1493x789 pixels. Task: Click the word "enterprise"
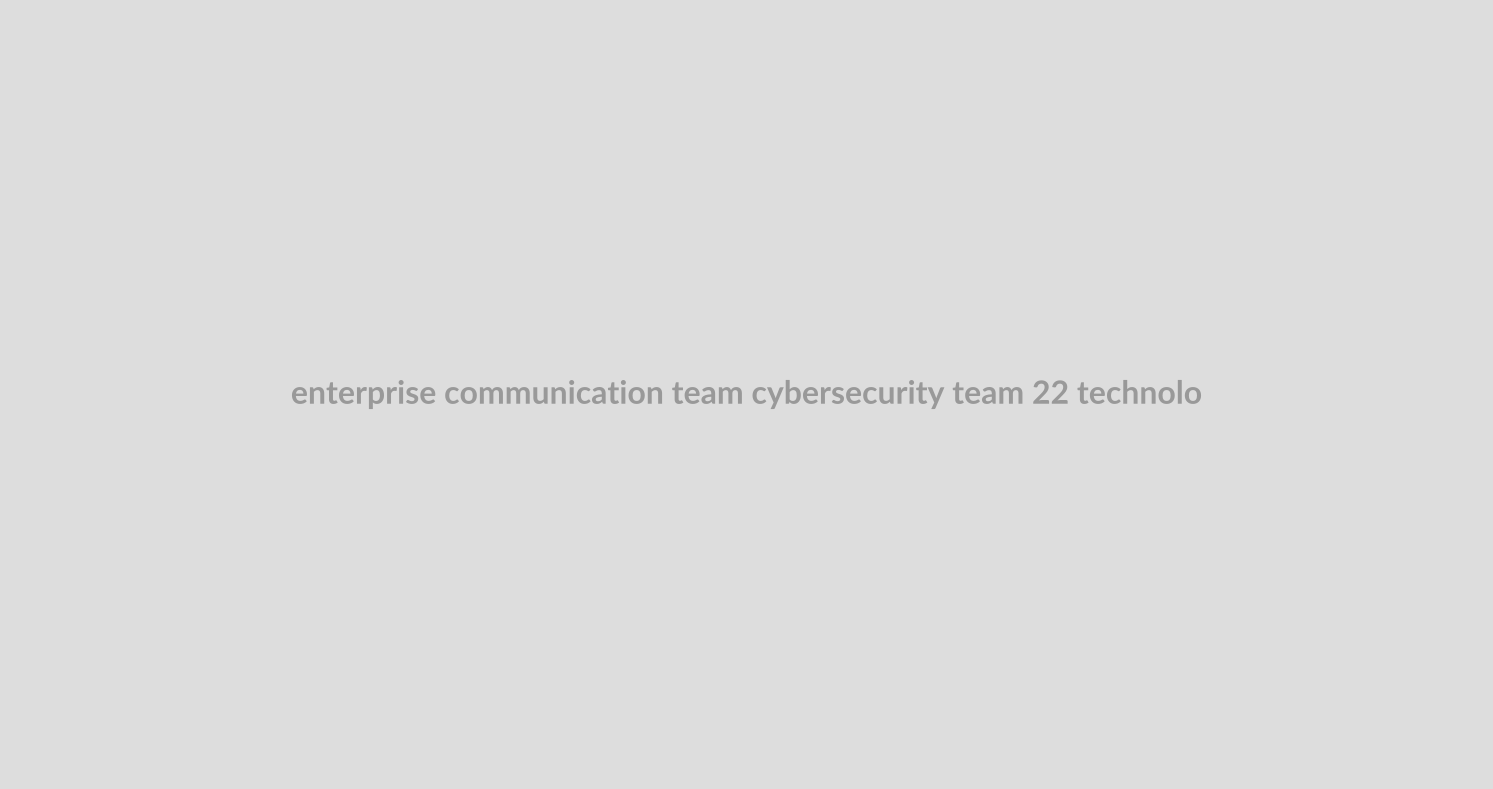pos(363,393)
